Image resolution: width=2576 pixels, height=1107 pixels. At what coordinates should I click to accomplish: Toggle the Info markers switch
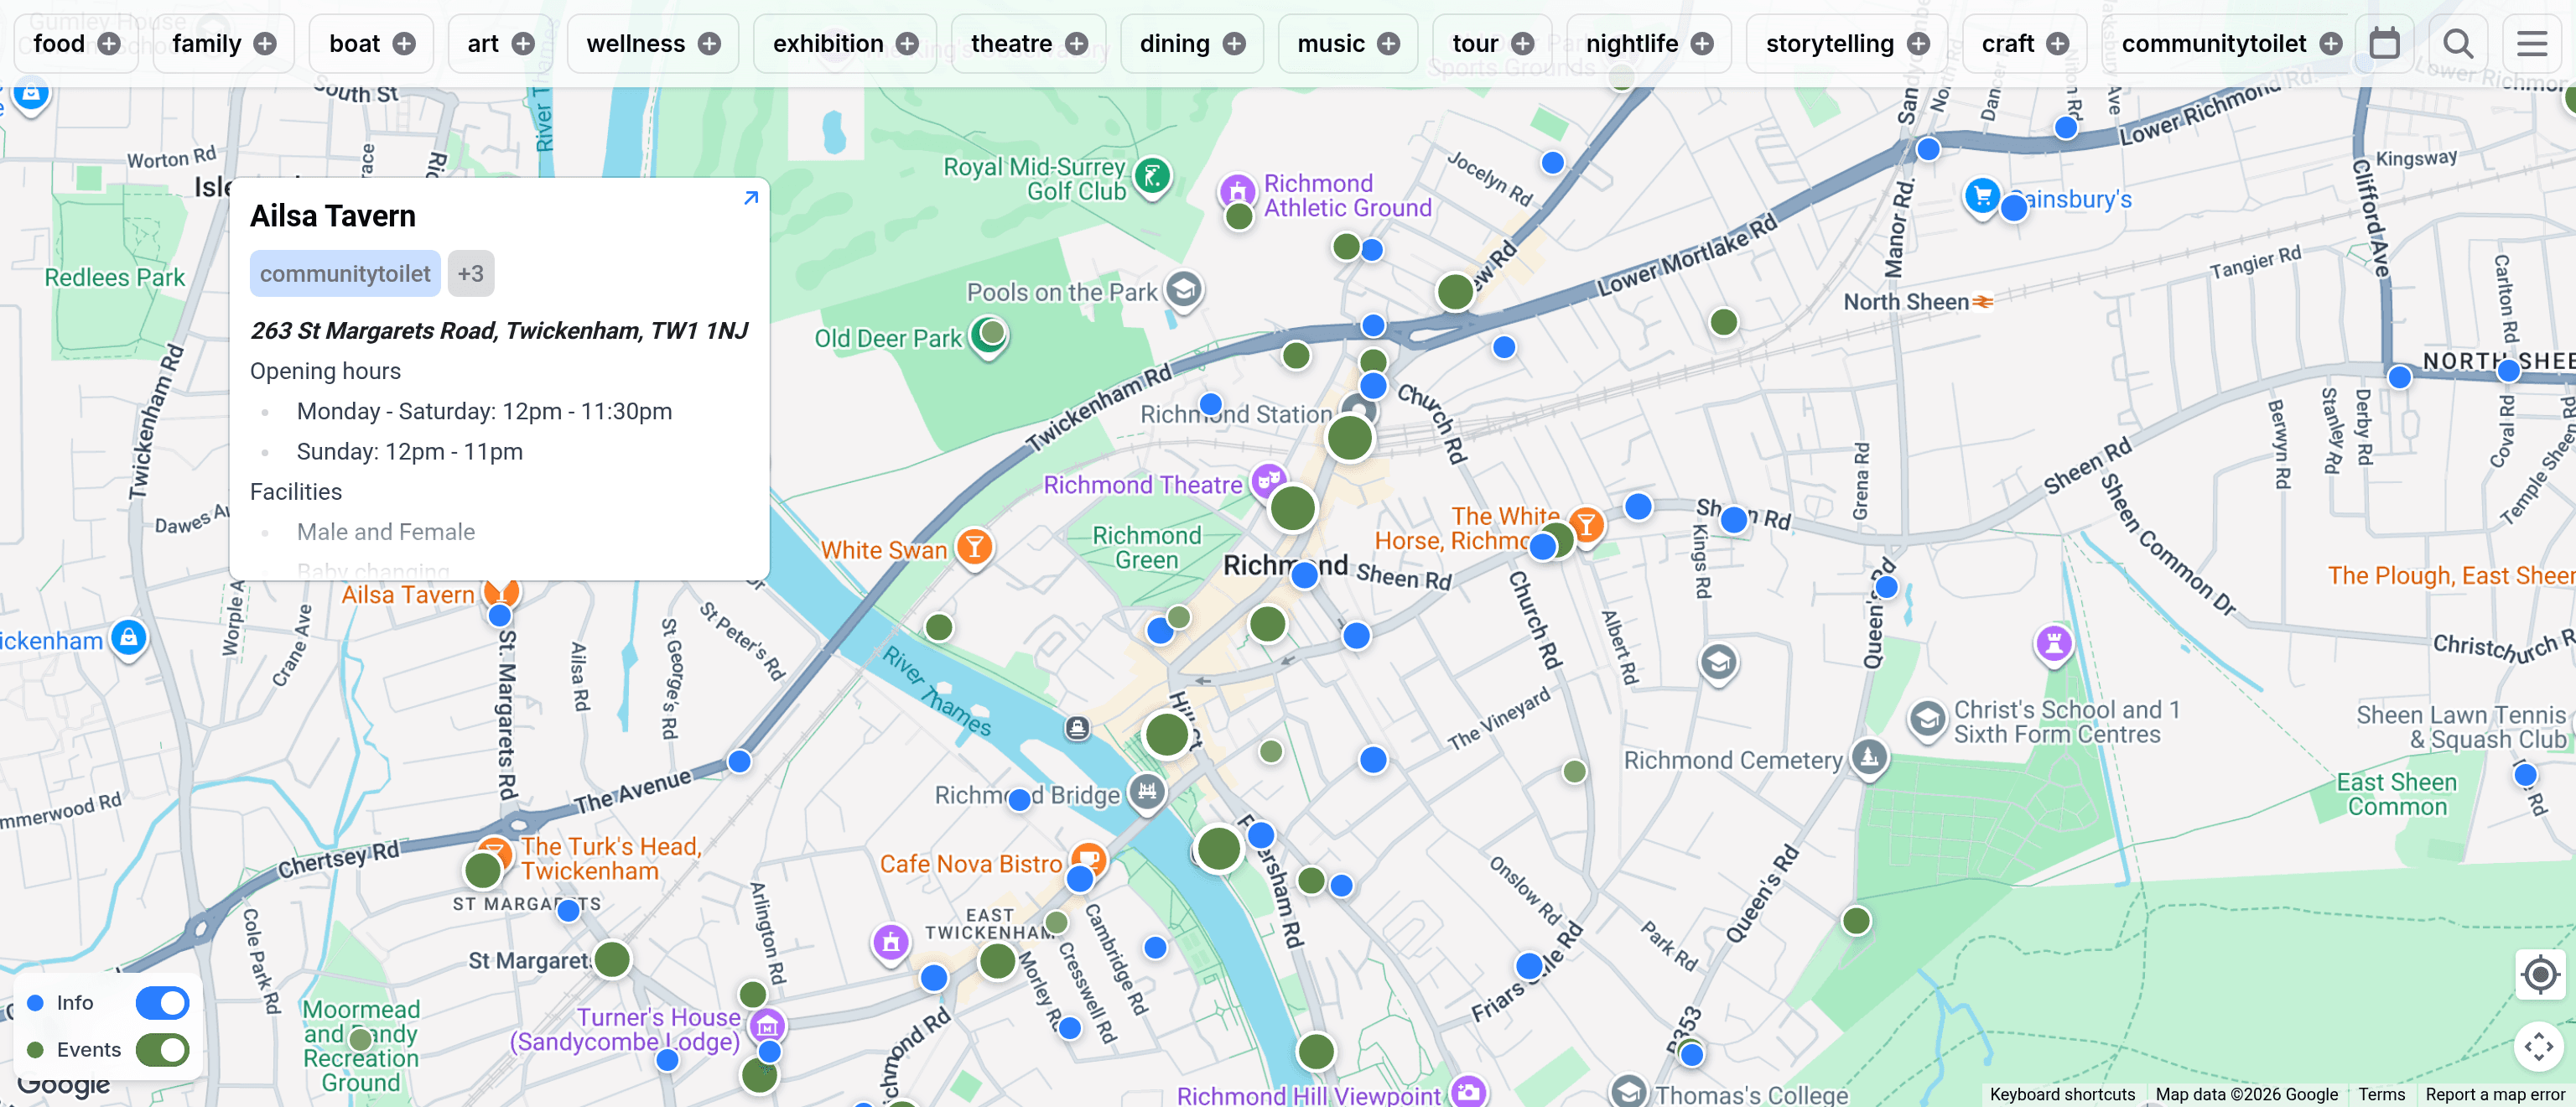pos(162,1002)
